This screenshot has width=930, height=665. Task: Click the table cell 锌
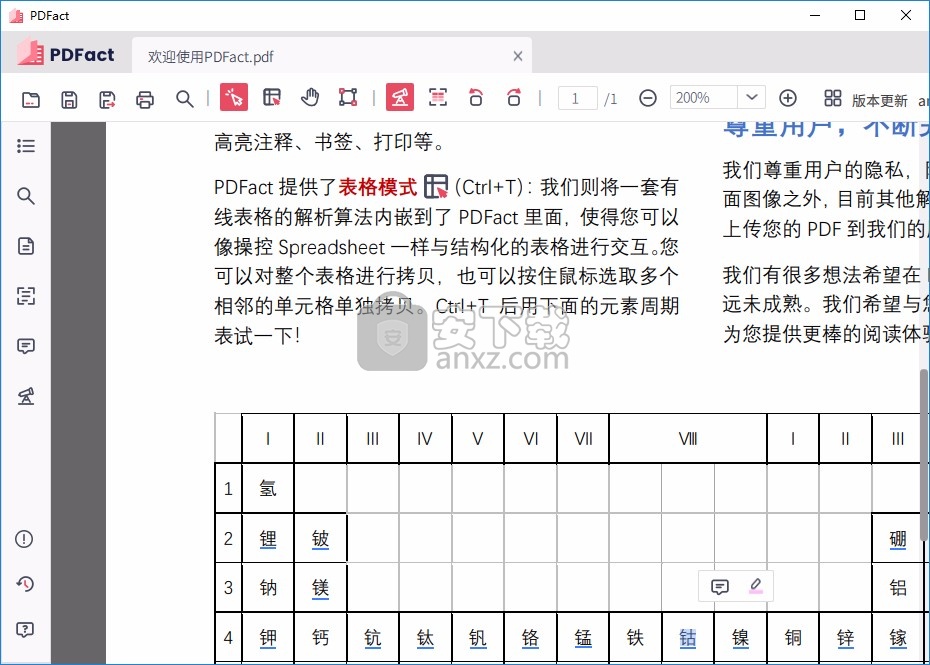[x=845, y=638]
